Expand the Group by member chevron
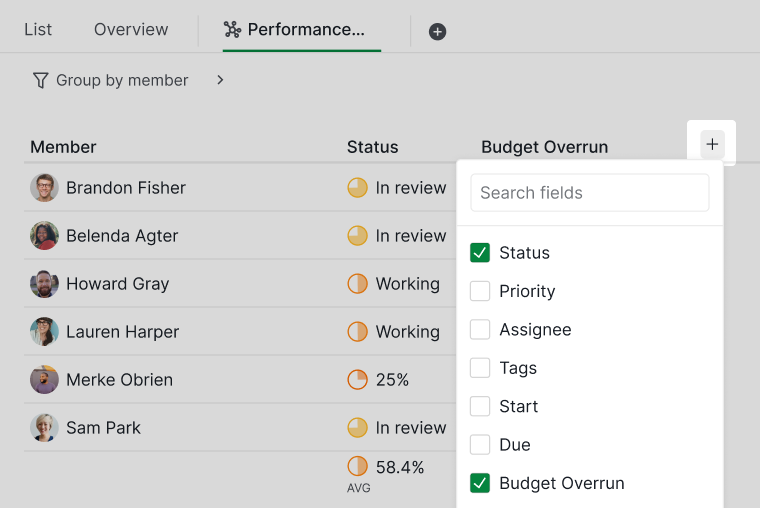 (x=220, y=80)
